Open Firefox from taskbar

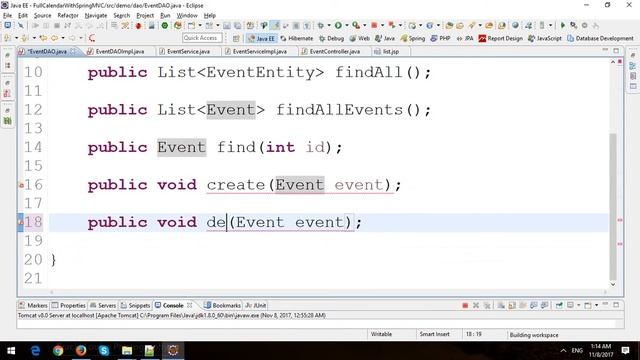(x=81, y=351)
